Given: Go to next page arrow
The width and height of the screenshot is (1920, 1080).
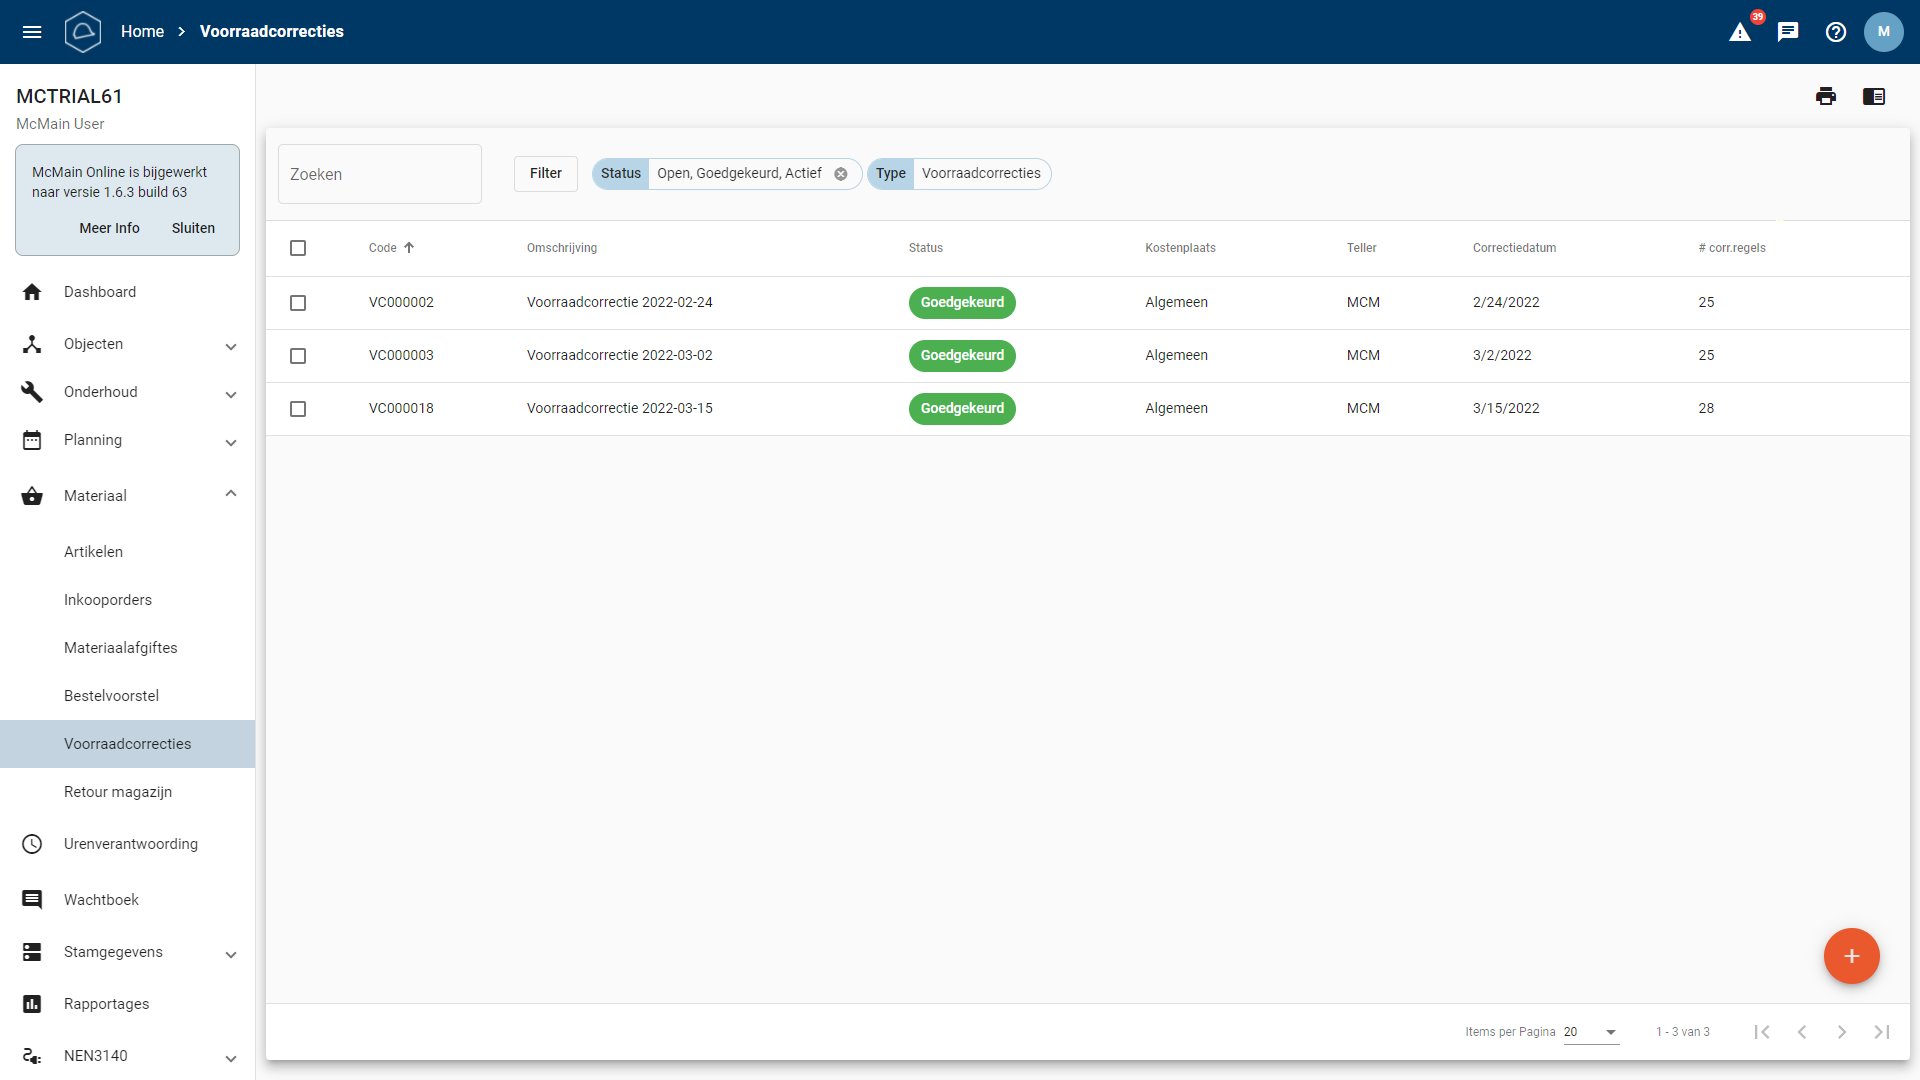Looking at the screenshot, I should coord(1841,1032).
